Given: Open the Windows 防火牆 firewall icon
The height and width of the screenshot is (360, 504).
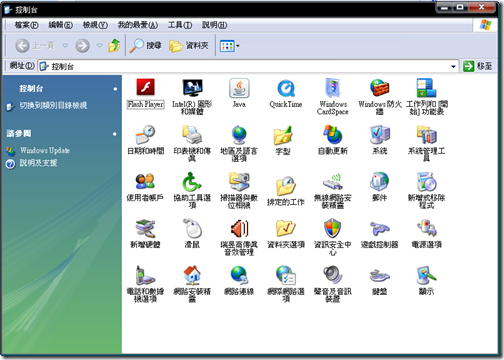Looking at the screenshot, I should click(379, 88).
